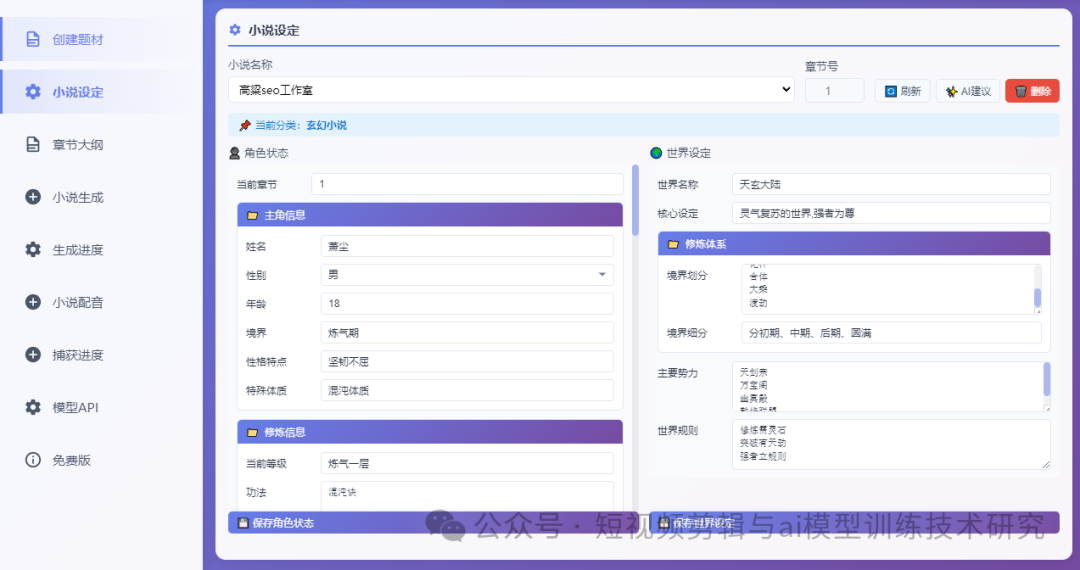
Task: Click the 境界划分 text area scrollbar
Action: 1037,297
